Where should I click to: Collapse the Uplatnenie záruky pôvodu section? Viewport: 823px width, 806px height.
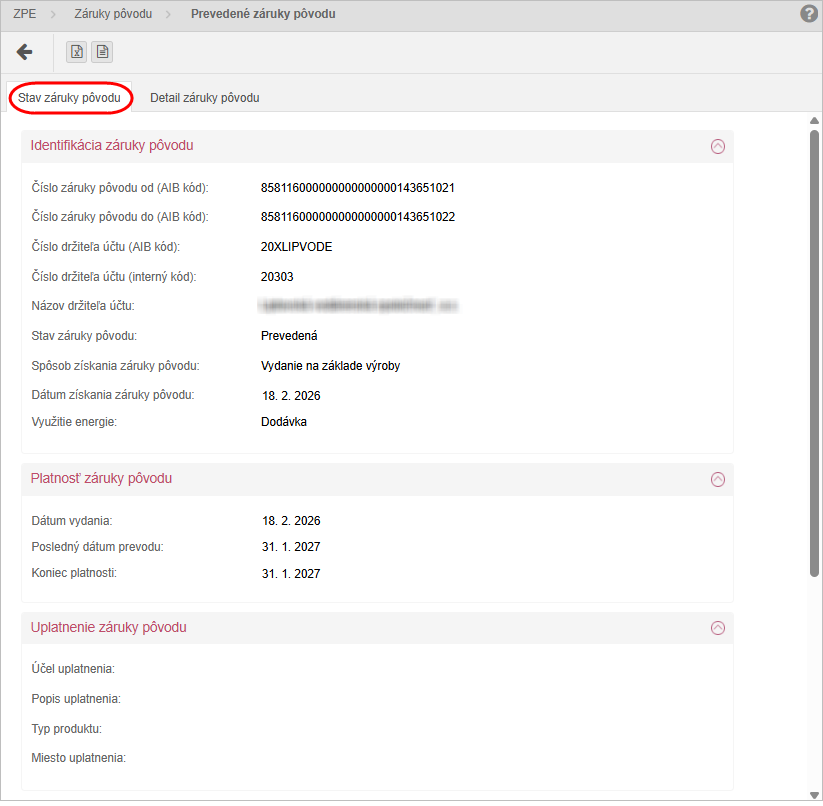coord(717,628)
